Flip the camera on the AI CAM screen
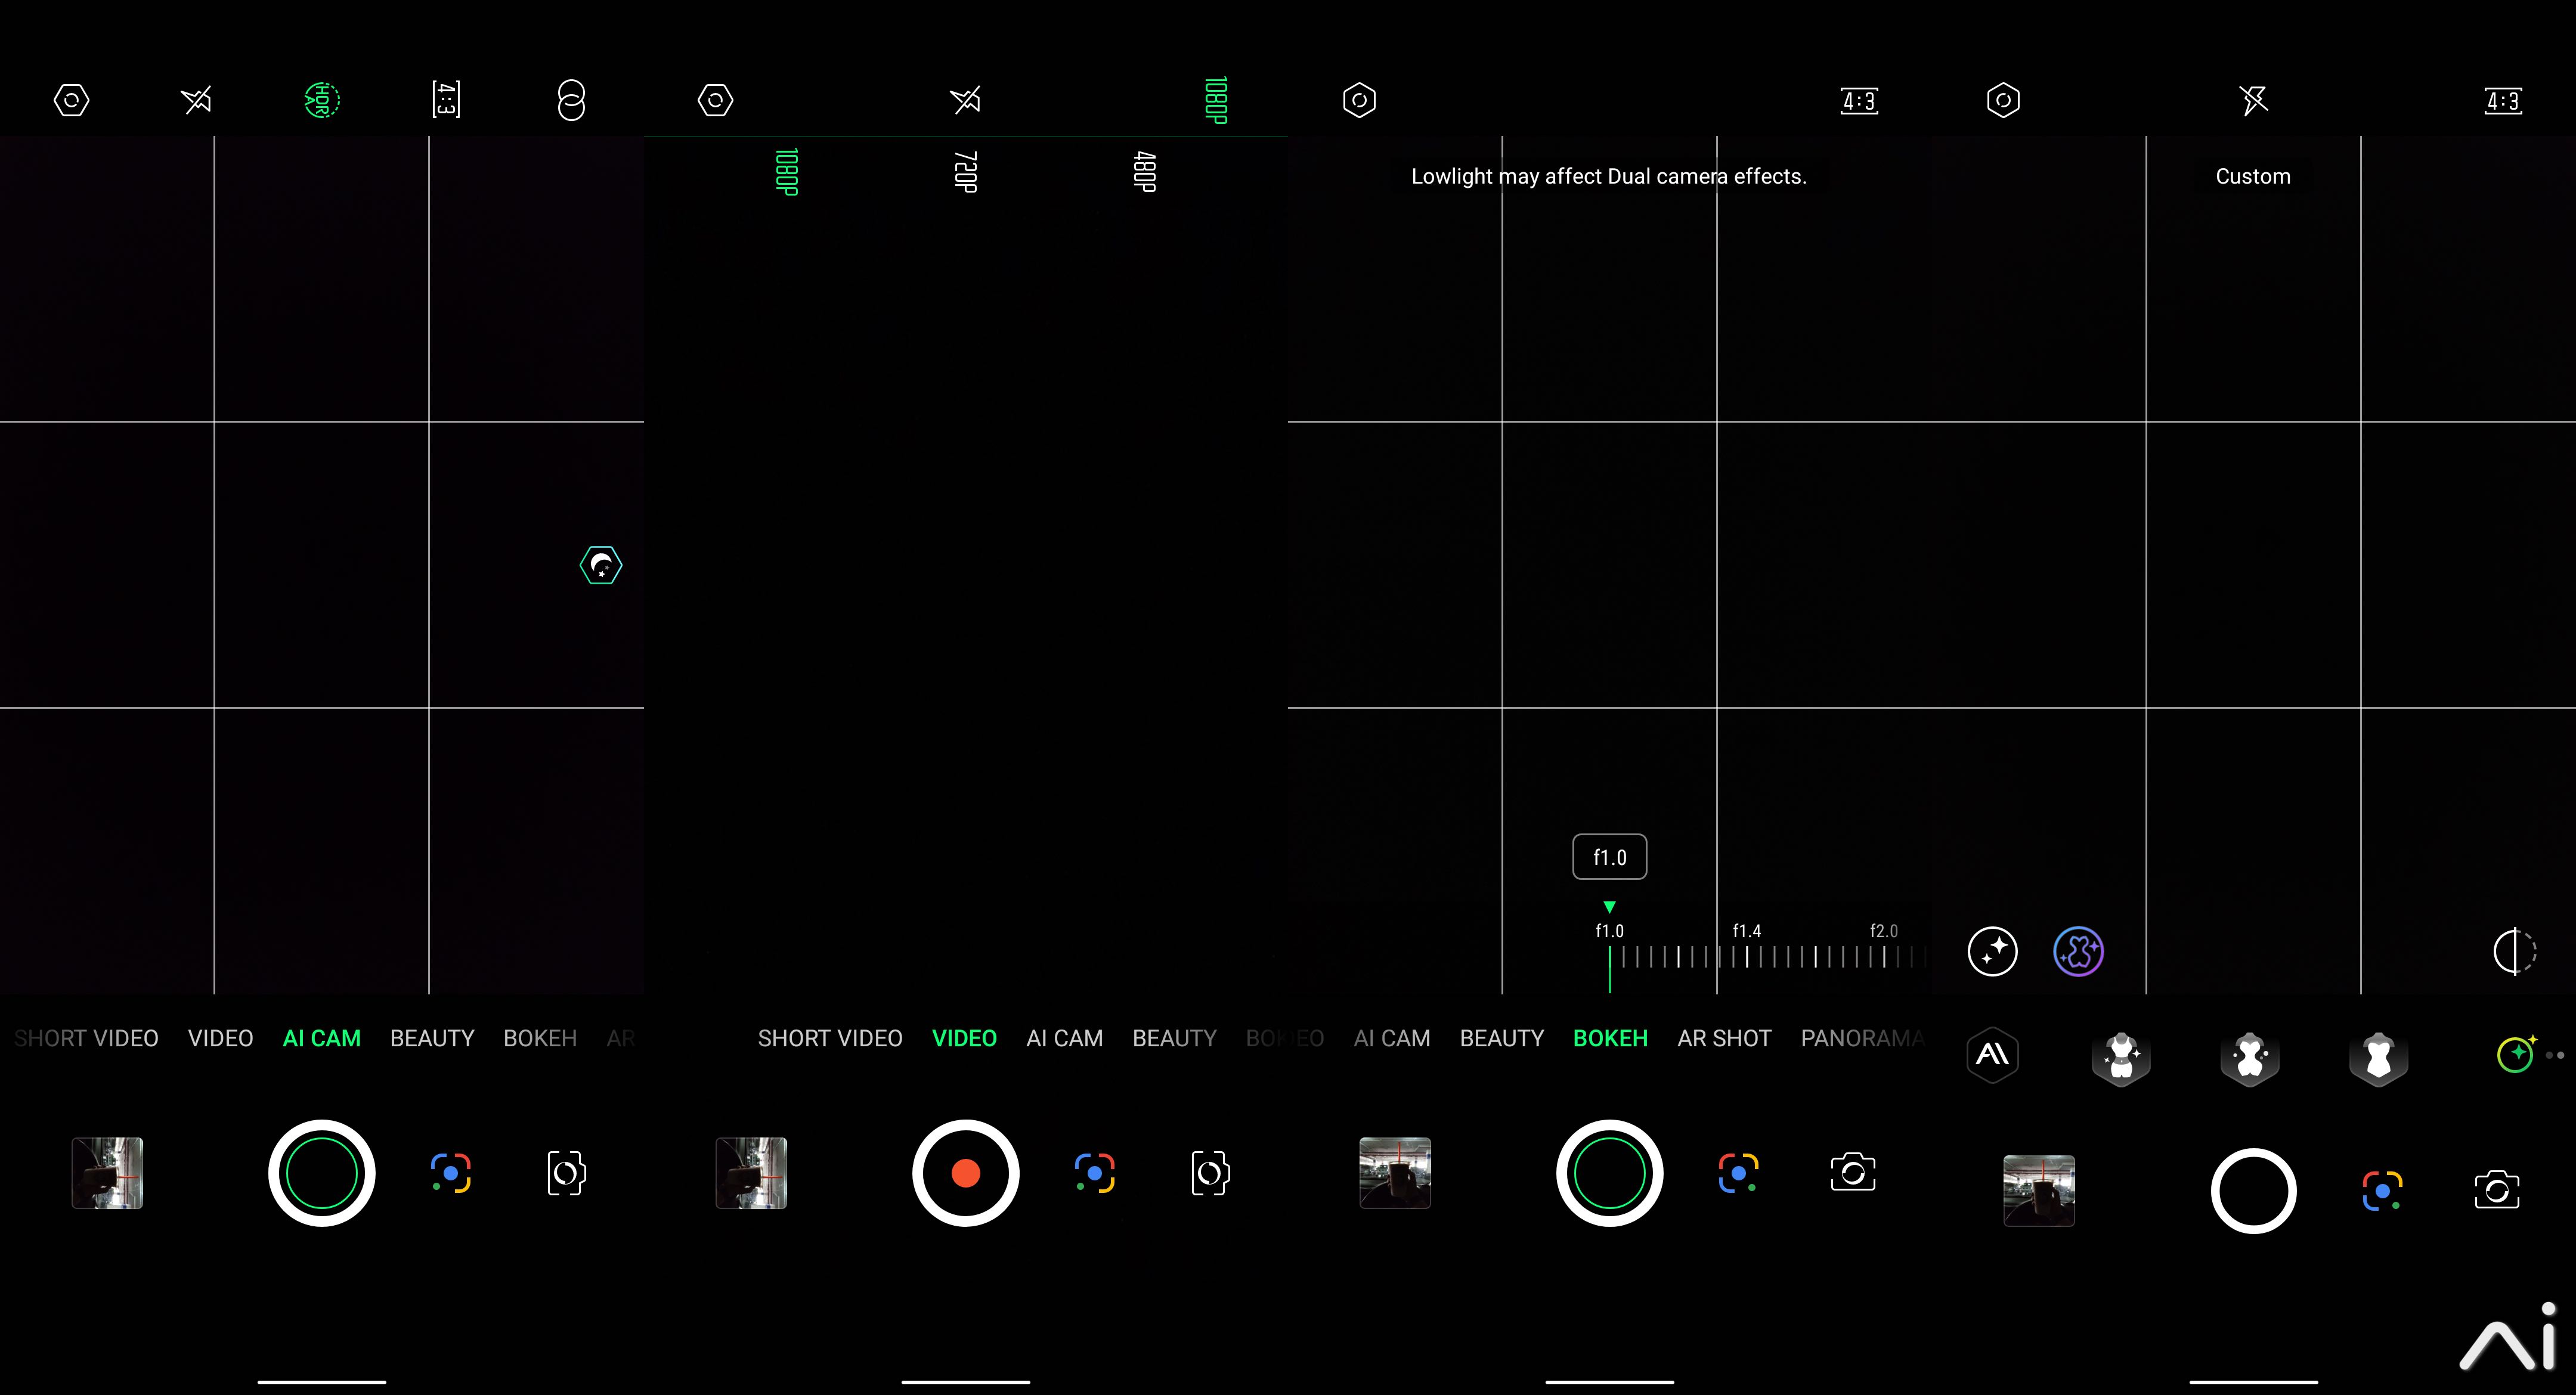This screenshot has height=1395, width=2576. point(566,1173)
